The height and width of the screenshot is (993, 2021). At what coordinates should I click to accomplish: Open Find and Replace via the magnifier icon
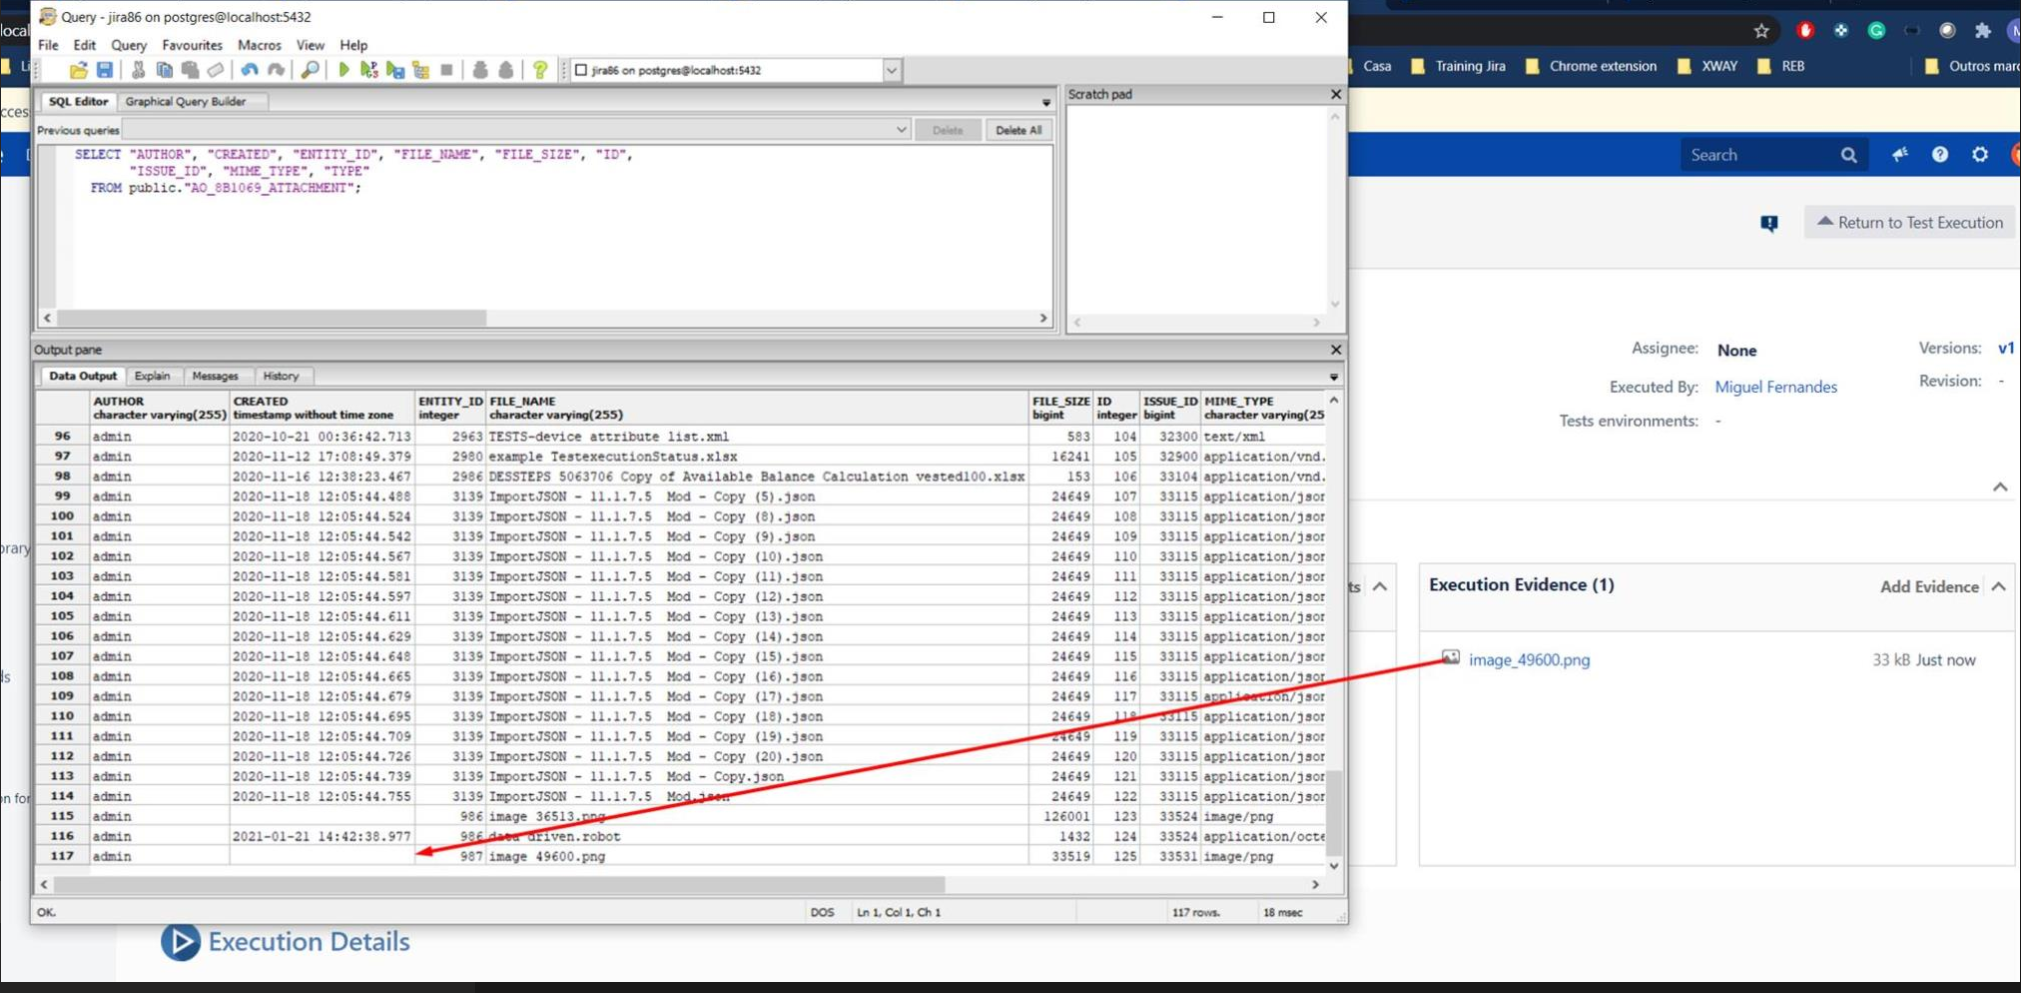pos(309,70)
